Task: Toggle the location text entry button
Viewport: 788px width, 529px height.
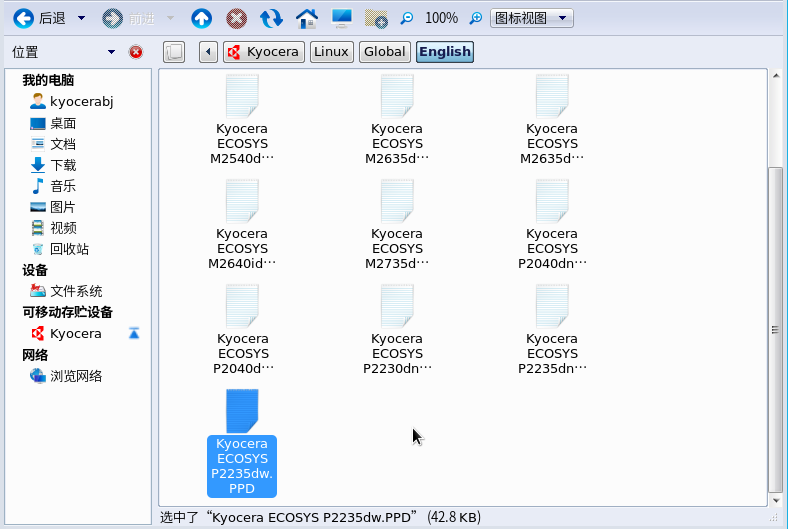Action: pyautogui.click(x=174, y=52)
